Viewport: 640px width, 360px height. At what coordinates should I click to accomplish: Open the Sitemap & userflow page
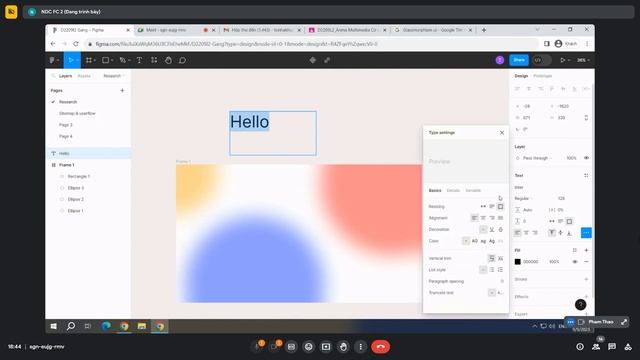point(77,113)
